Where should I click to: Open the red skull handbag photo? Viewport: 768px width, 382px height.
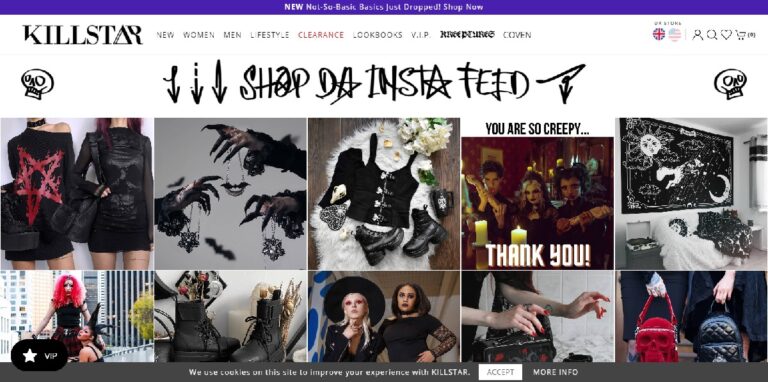click(x=691, y=316)
